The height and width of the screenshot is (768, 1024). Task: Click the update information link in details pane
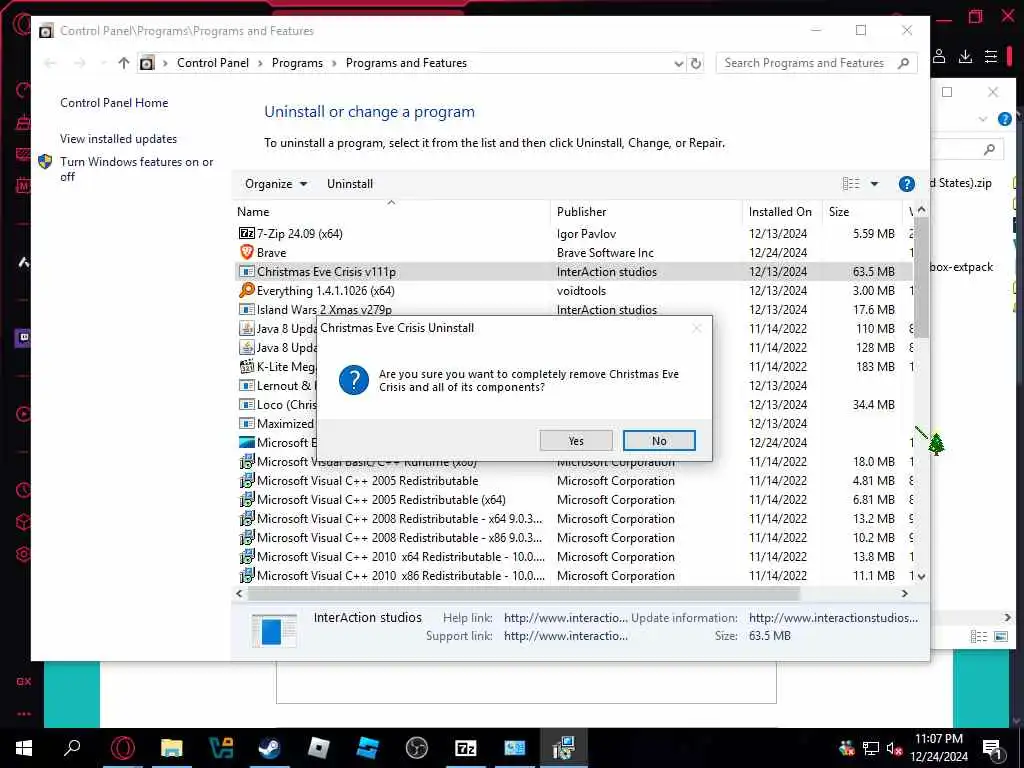point(833,618)
